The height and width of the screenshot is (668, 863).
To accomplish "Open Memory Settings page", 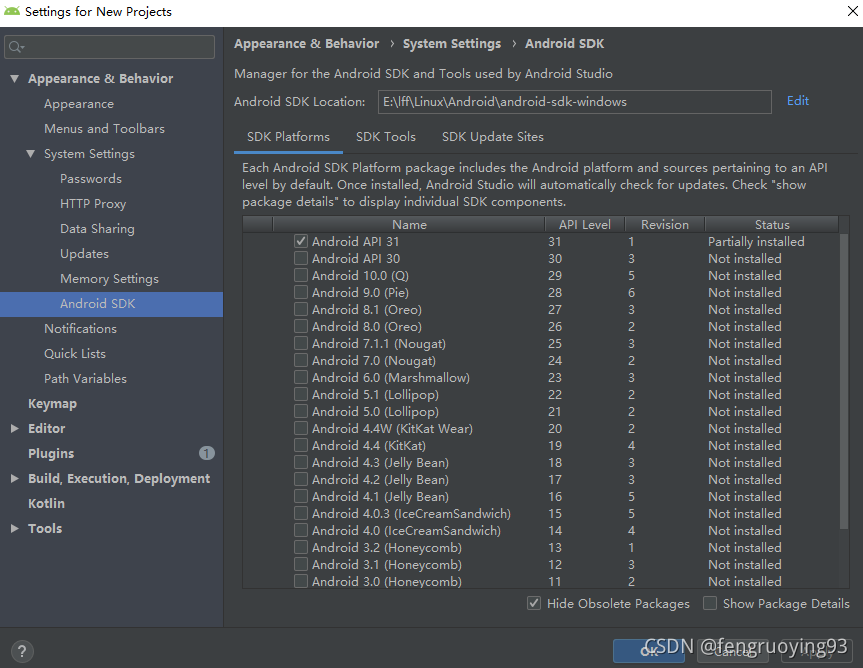I will pos(110,279).
